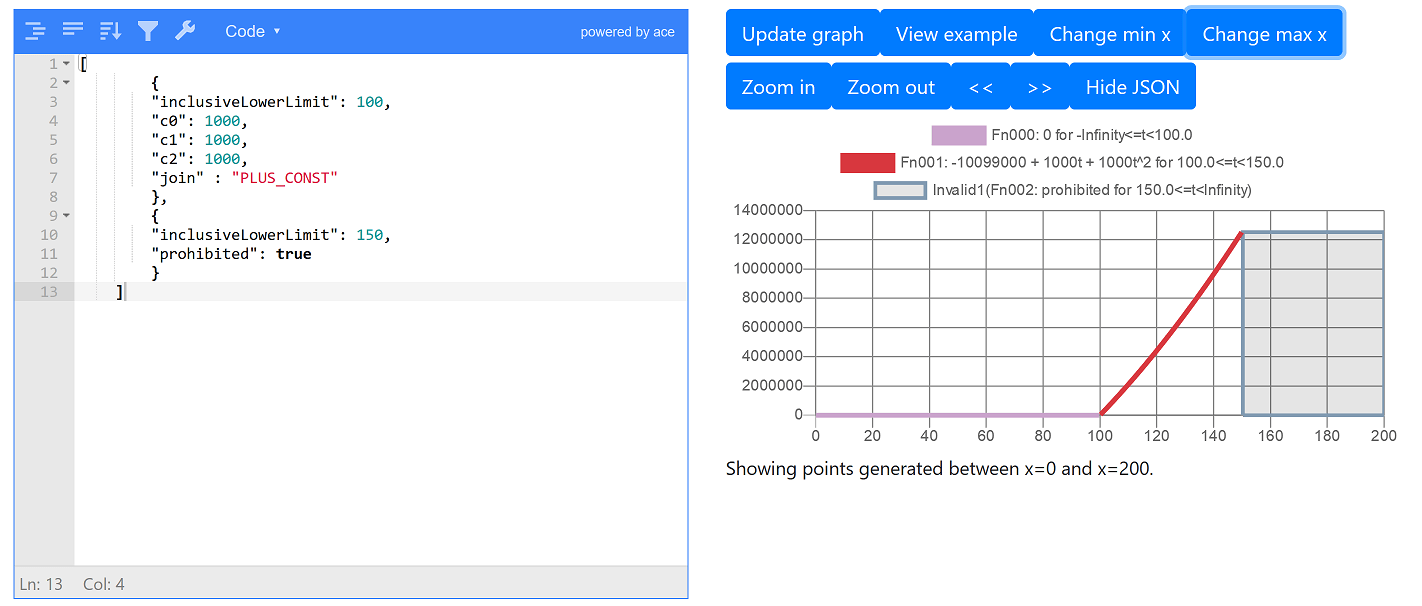The height and width of the screenshot is (606, 1422).
Task: Click the format JSON icon in editor toolbar
Action: click(35, 31)
